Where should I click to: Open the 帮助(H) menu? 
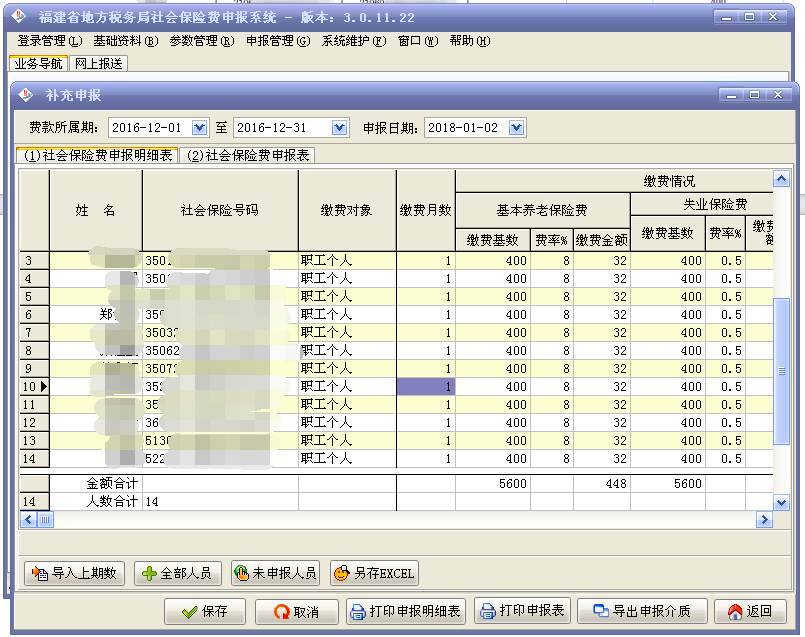(470, 41)
